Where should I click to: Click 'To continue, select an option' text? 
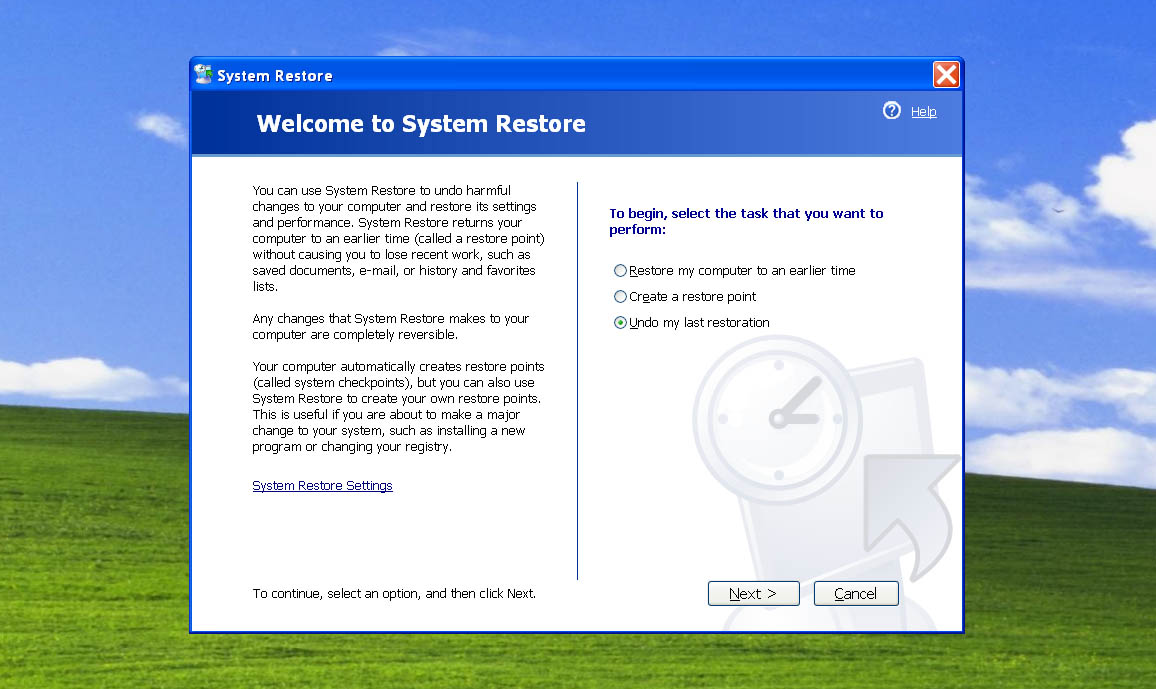click(x=394, y=593)
